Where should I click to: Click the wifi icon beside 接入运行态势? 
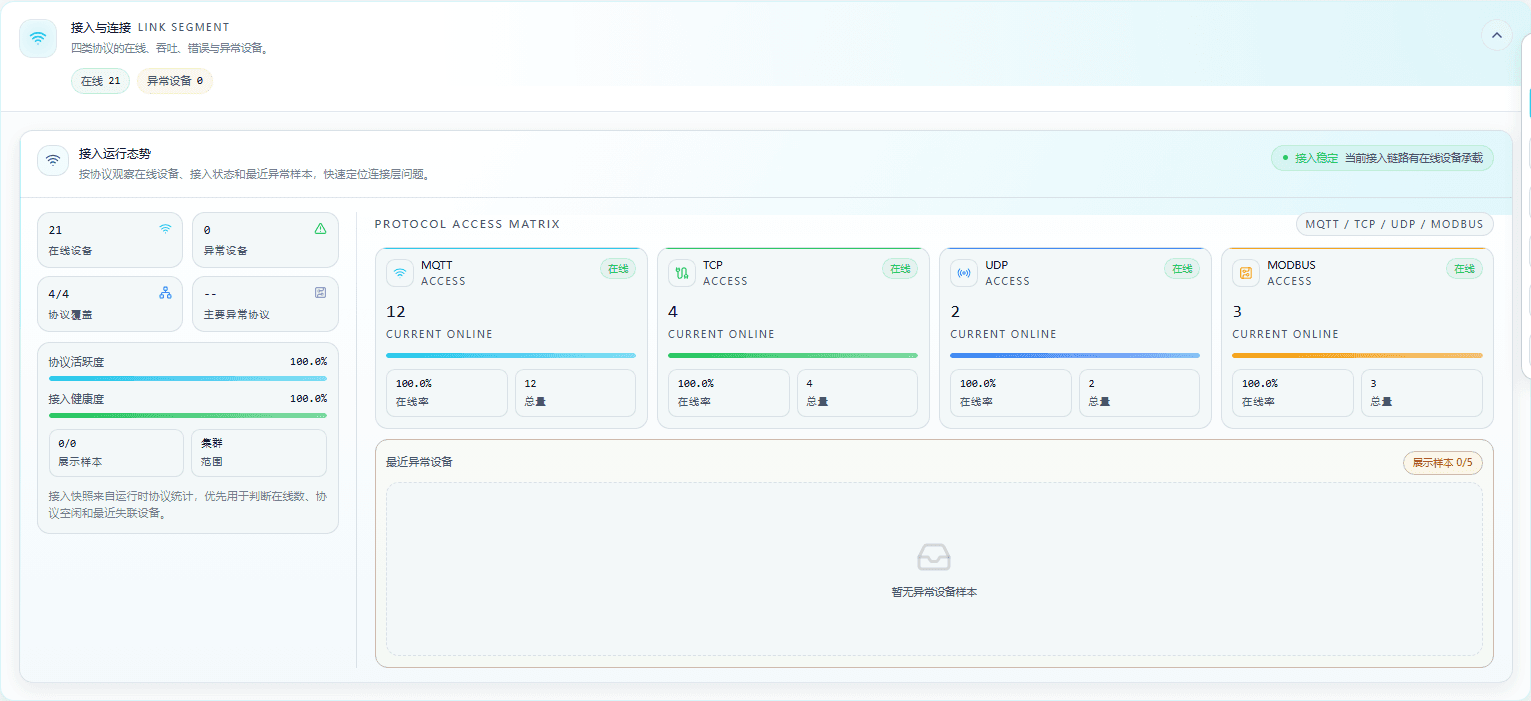(53, 160)
